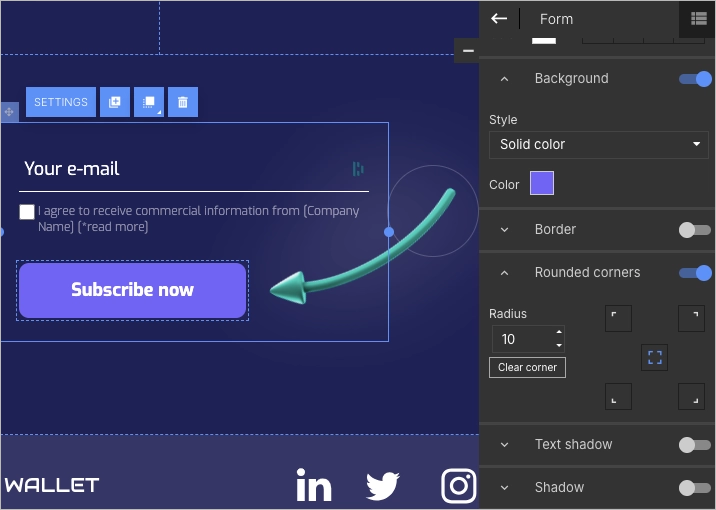Viewport: 716px width, 510px height.
Task: Select the top-left corner radius icon
Action: click(618, 319)
